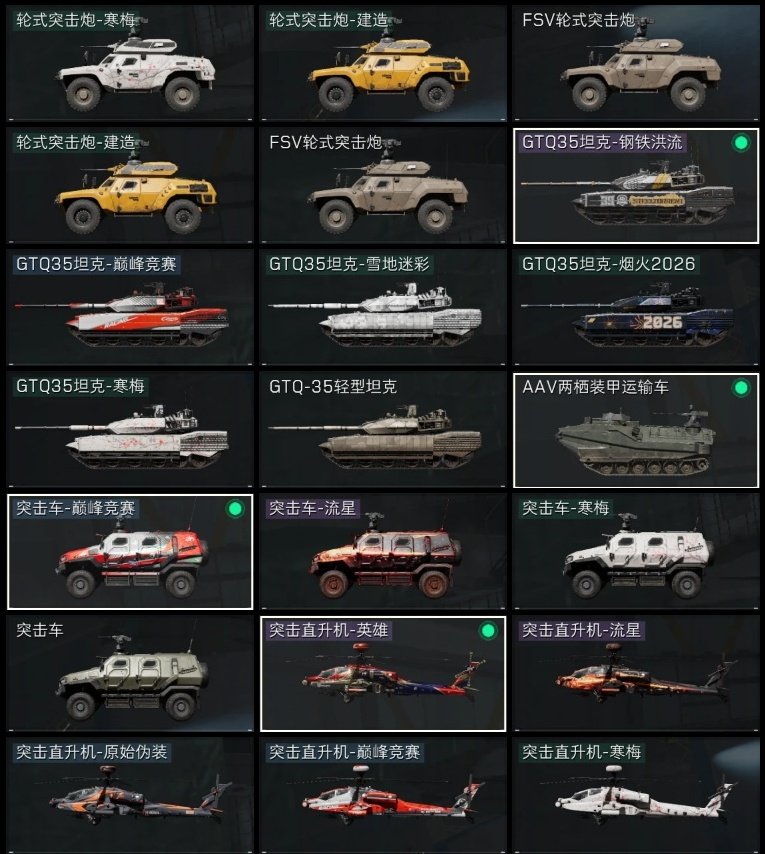Select the 突击直升机-原始伪装 helicopter
The image size is (765, 854).
click(130, 796)
